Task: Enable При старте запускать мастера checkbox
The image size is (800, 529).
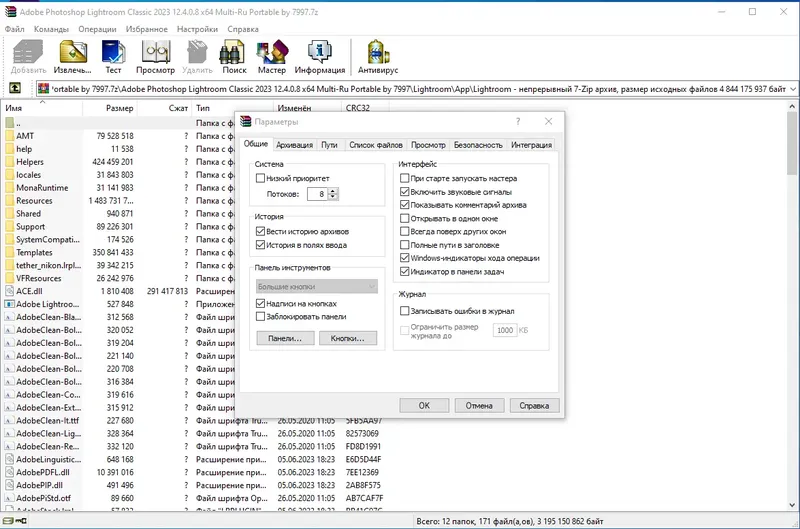Action: 405,178
